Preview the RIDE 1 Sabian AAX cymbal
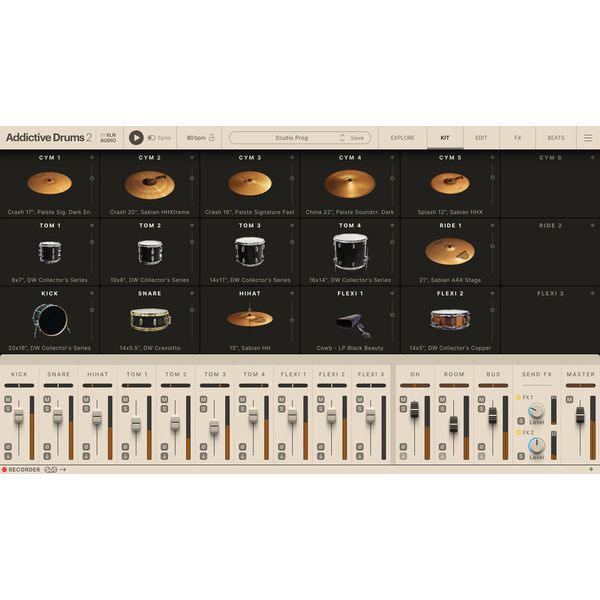 click(450, 251)
